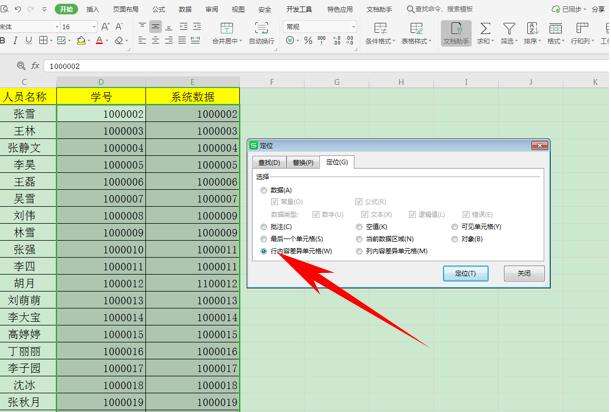
Task: Select the 对象(B) radio option
Action: coord(454,239)
